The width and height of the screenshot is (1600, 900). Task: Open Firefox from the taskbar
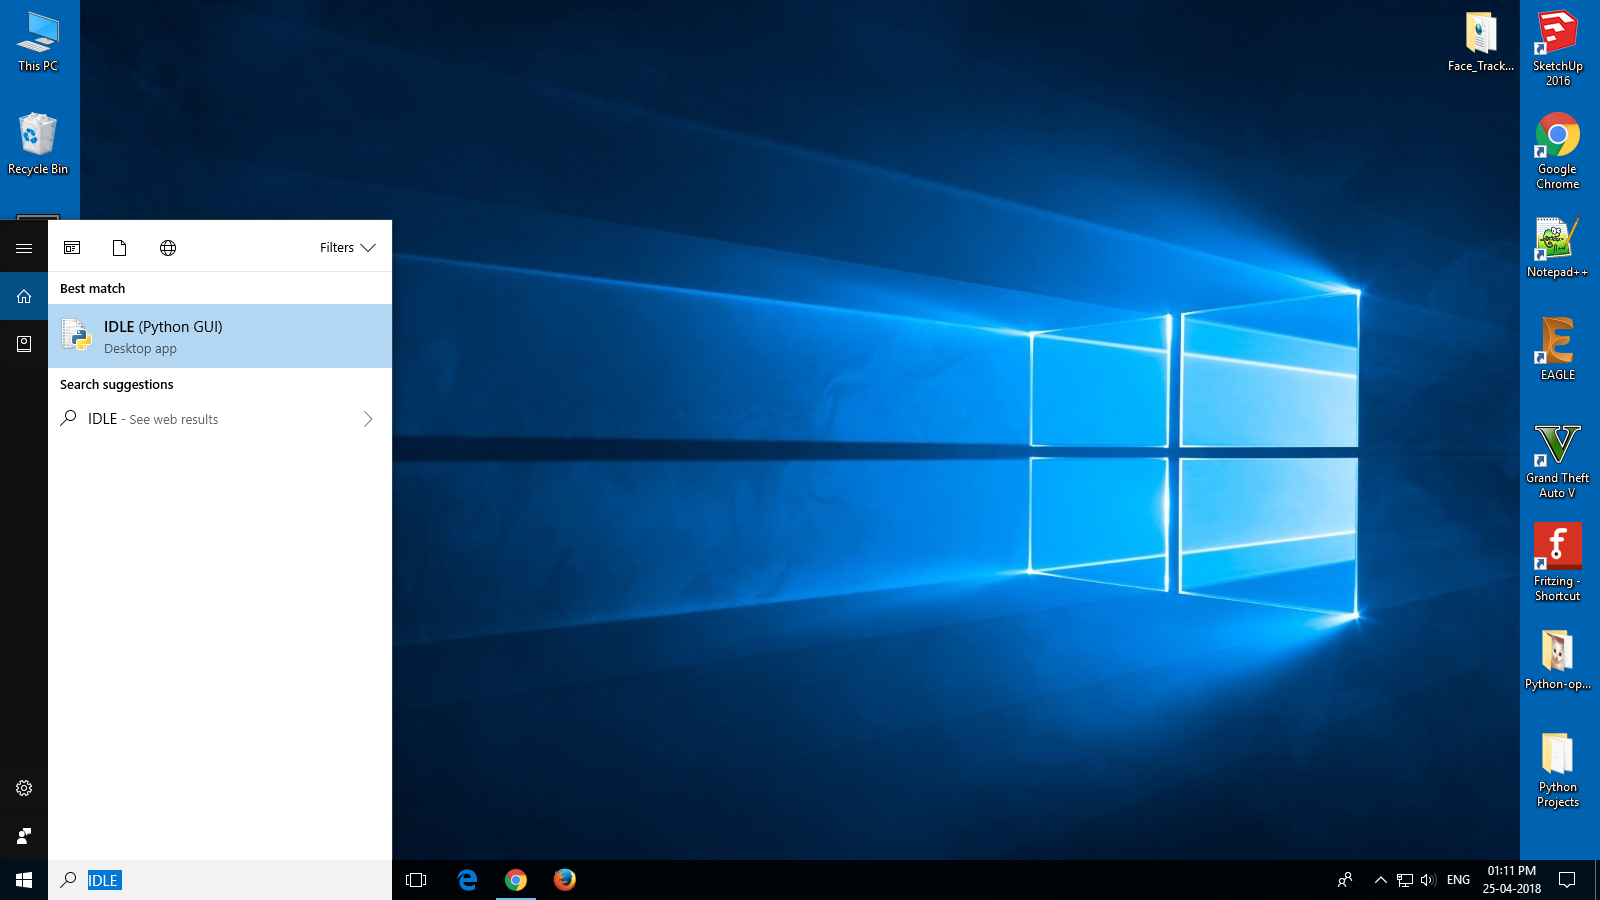[x=565, y=880]
